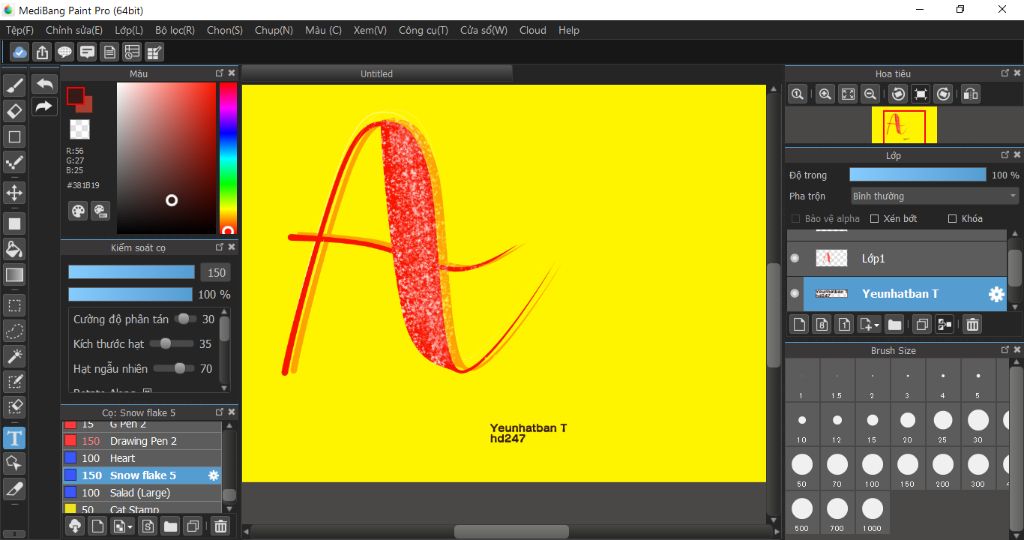
Task: Close the Kiểm soát cọ panel
Action: 231,247
